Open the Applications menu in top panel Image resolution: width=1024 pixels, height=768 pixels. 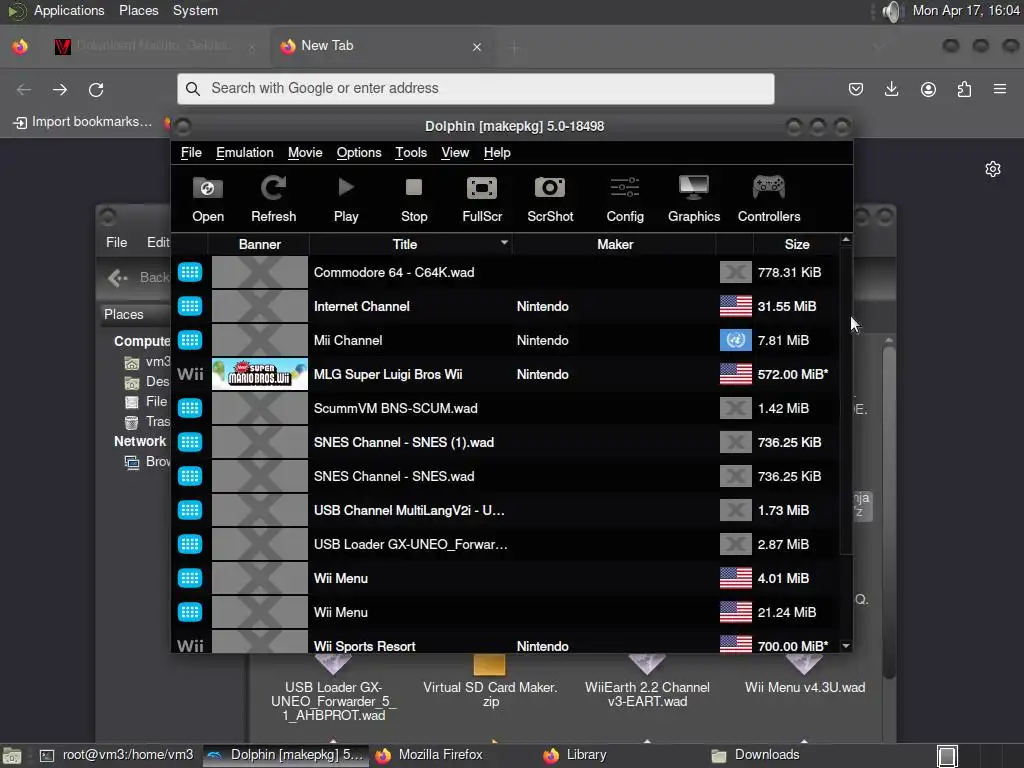69,10
